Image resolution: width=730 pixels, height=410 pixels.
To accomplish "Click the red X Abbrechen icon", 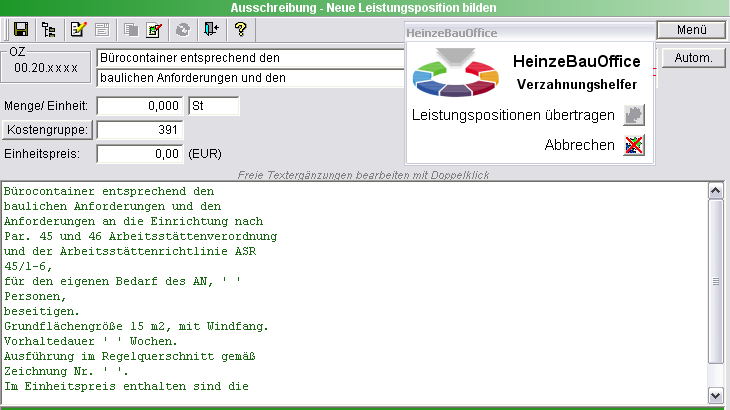I will coord(634,145).
